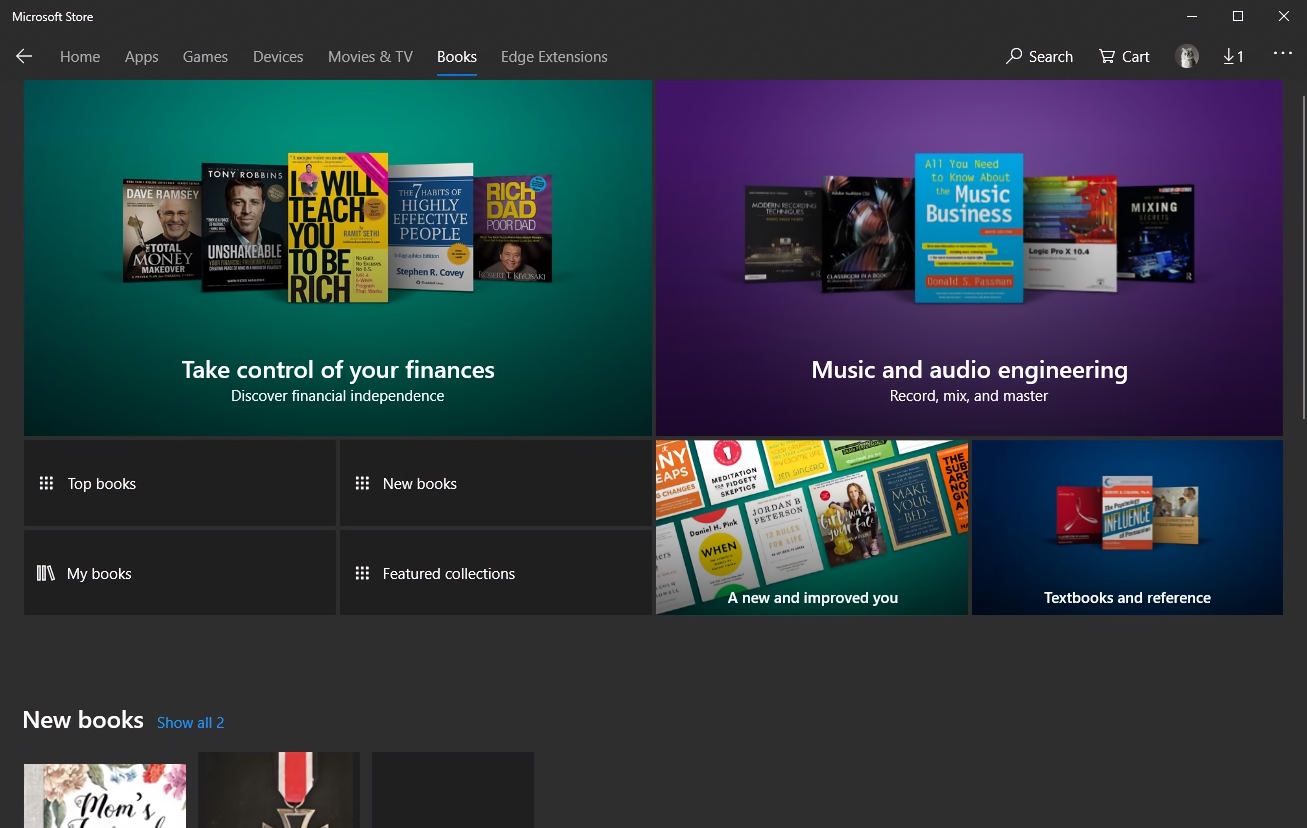Open Music and audio engineering collection

coord(968,258)
